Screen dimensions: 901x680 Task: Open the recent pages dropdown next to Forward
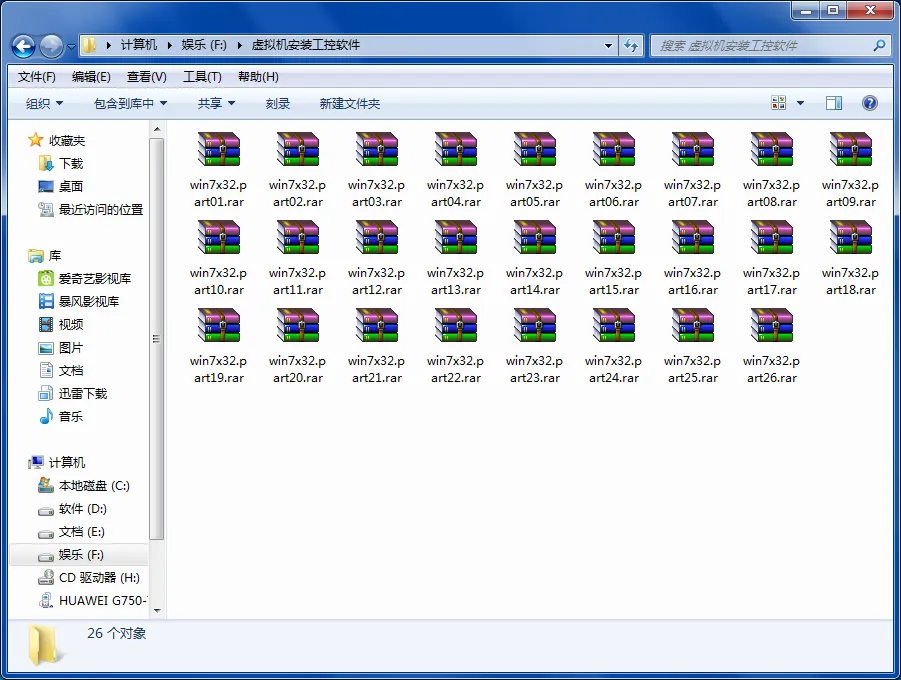71,47
